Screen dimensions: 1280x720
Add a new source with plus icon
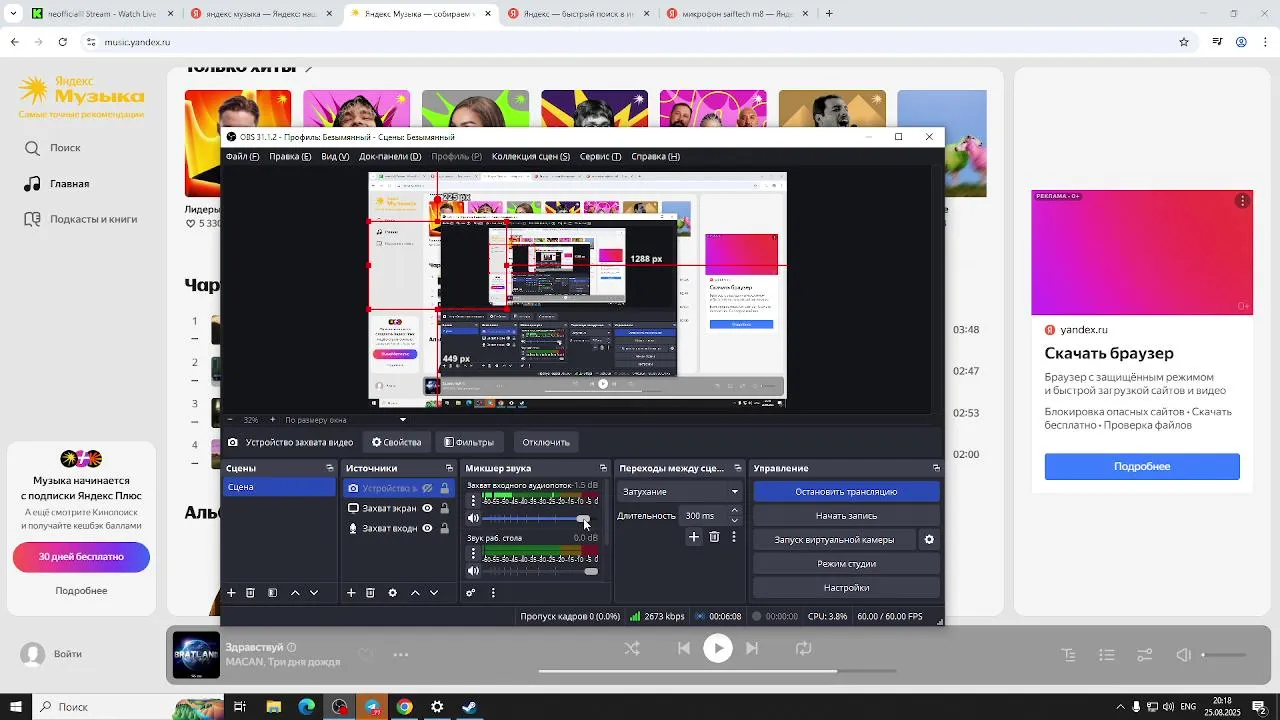351,593
